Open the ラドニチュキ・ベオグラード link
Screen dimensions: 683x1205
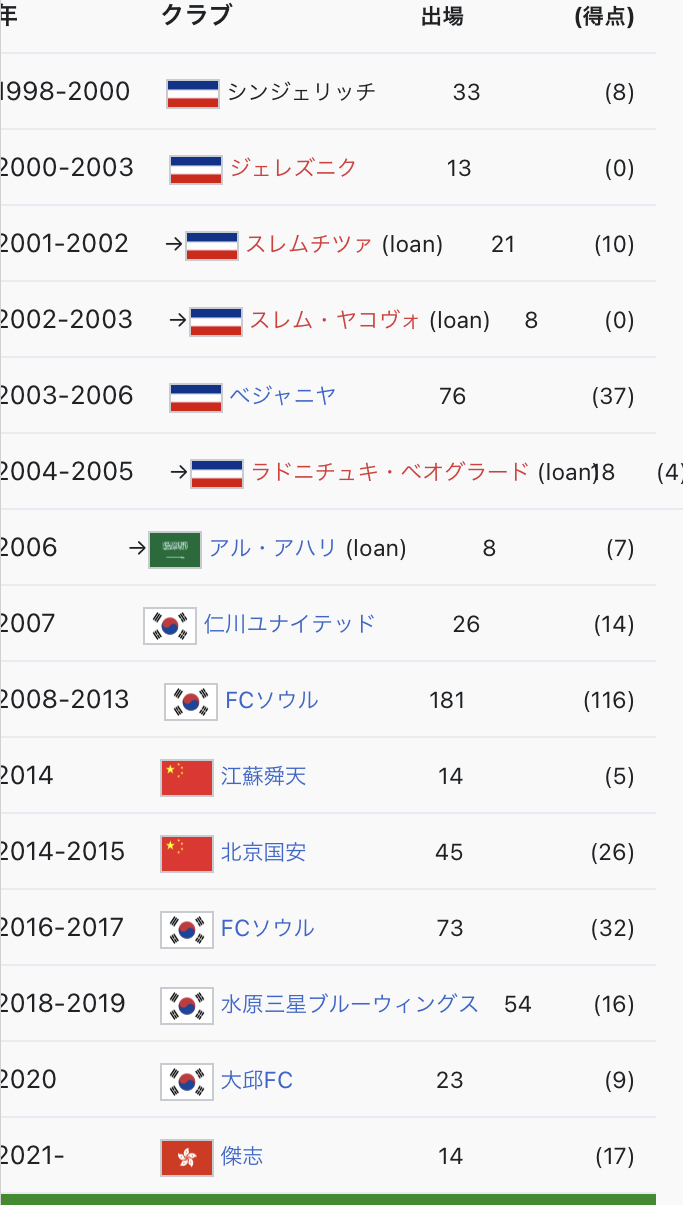pyautogui.click(x=390, y=472)
